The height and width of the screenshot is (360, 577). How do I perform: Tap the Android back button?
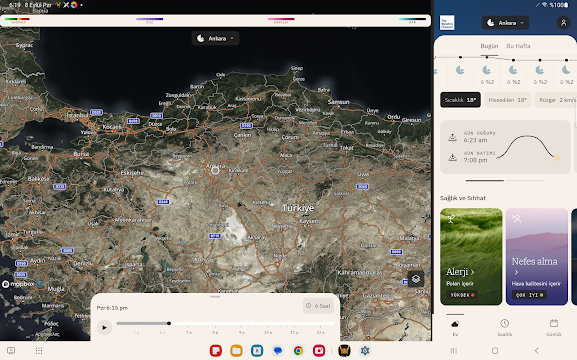pyautogui.click(x=537, y=351)
